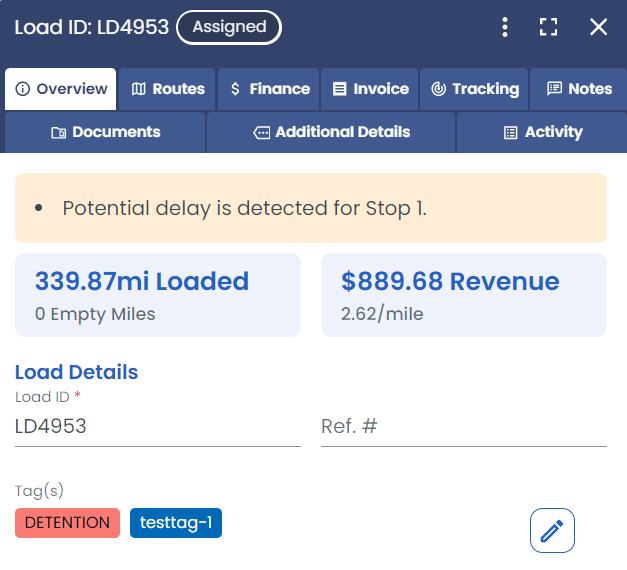
Task: Go to the Invoice tab
Action: (370, 89)
